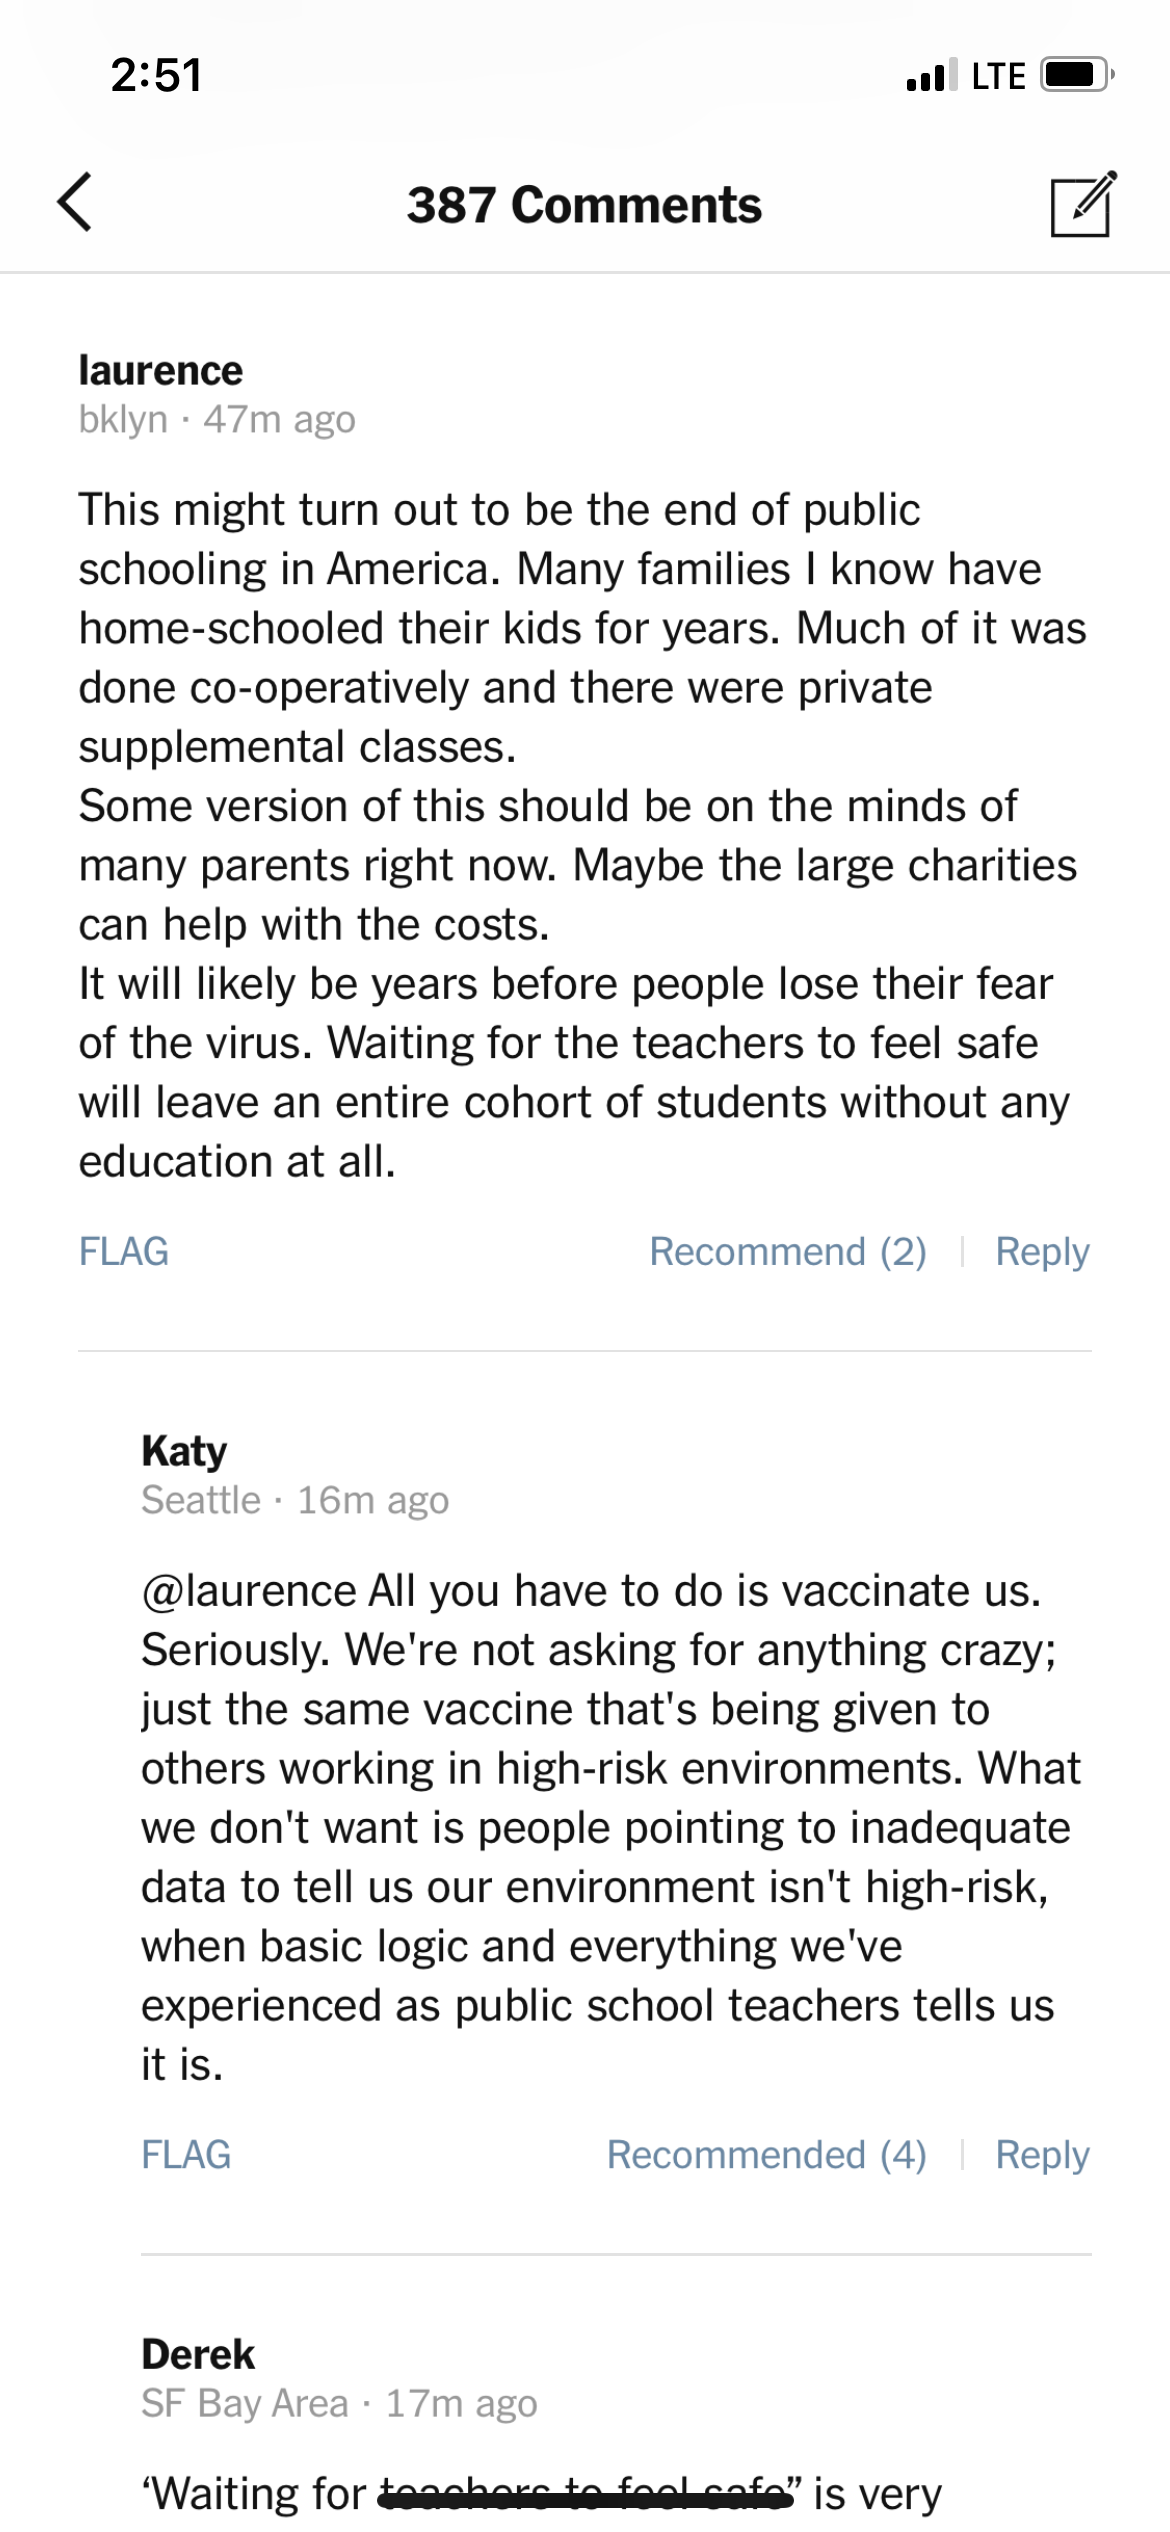
Task: Toggle Recommended on Katy's reply
Action: tap(767, 2154)
